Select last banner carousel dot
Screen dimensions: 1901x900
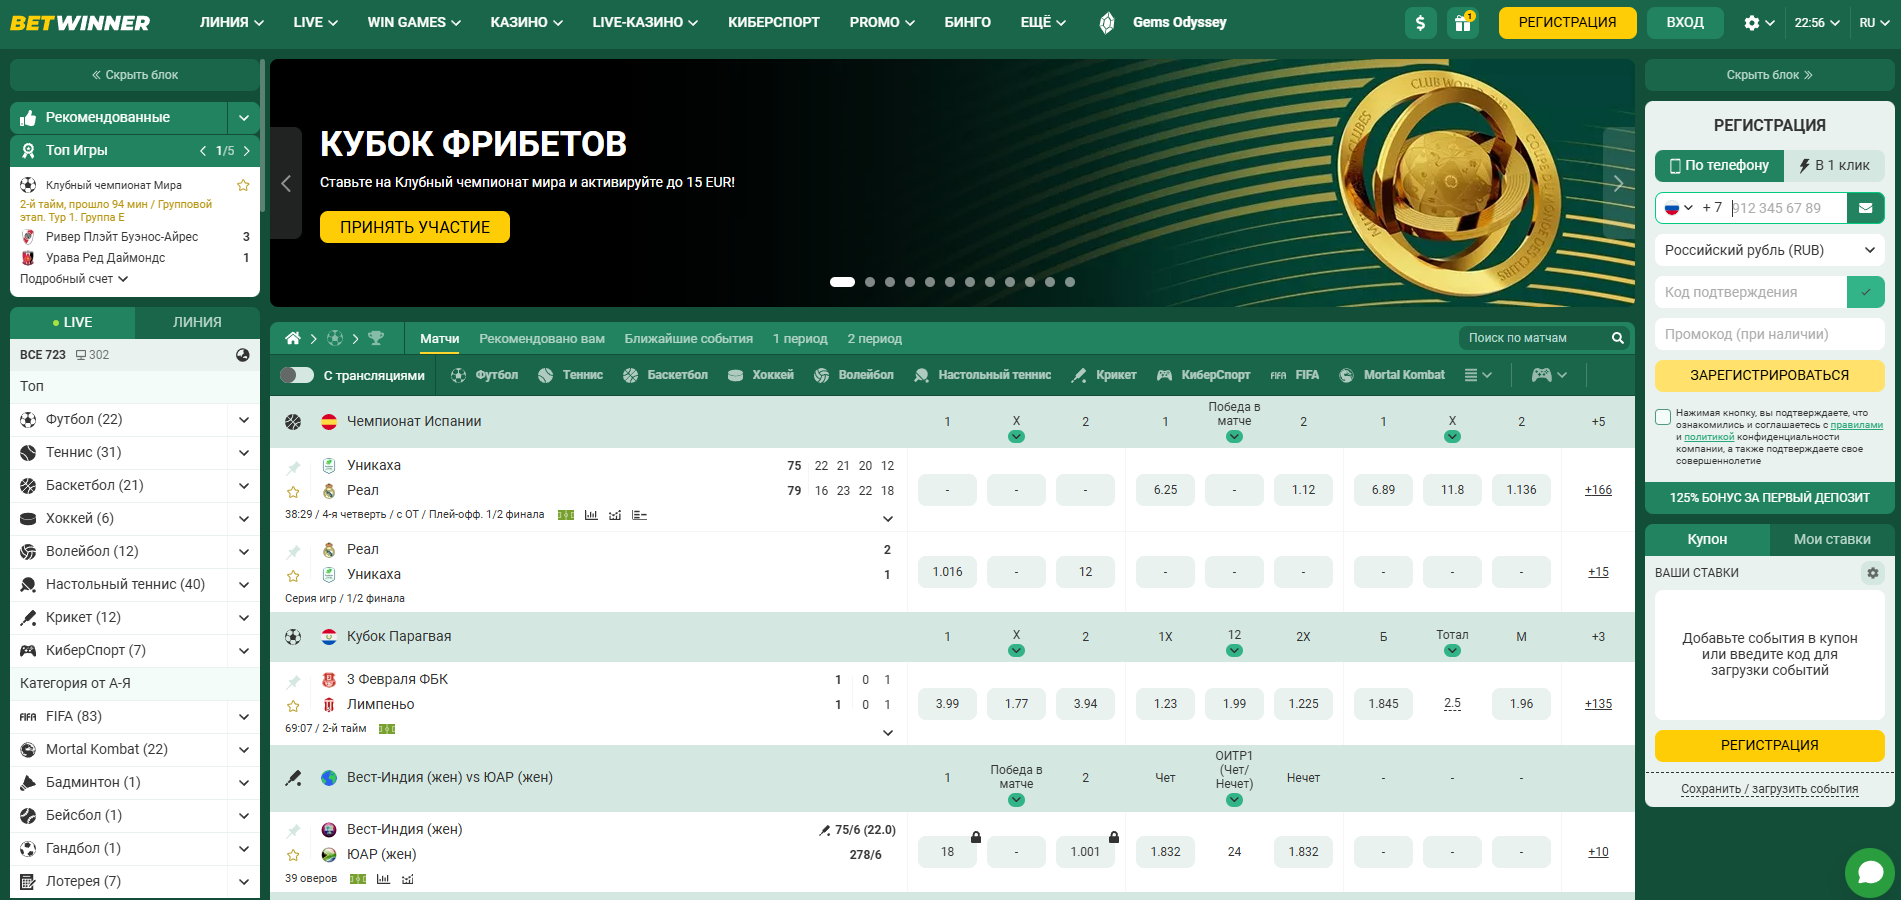point(1070,282)
